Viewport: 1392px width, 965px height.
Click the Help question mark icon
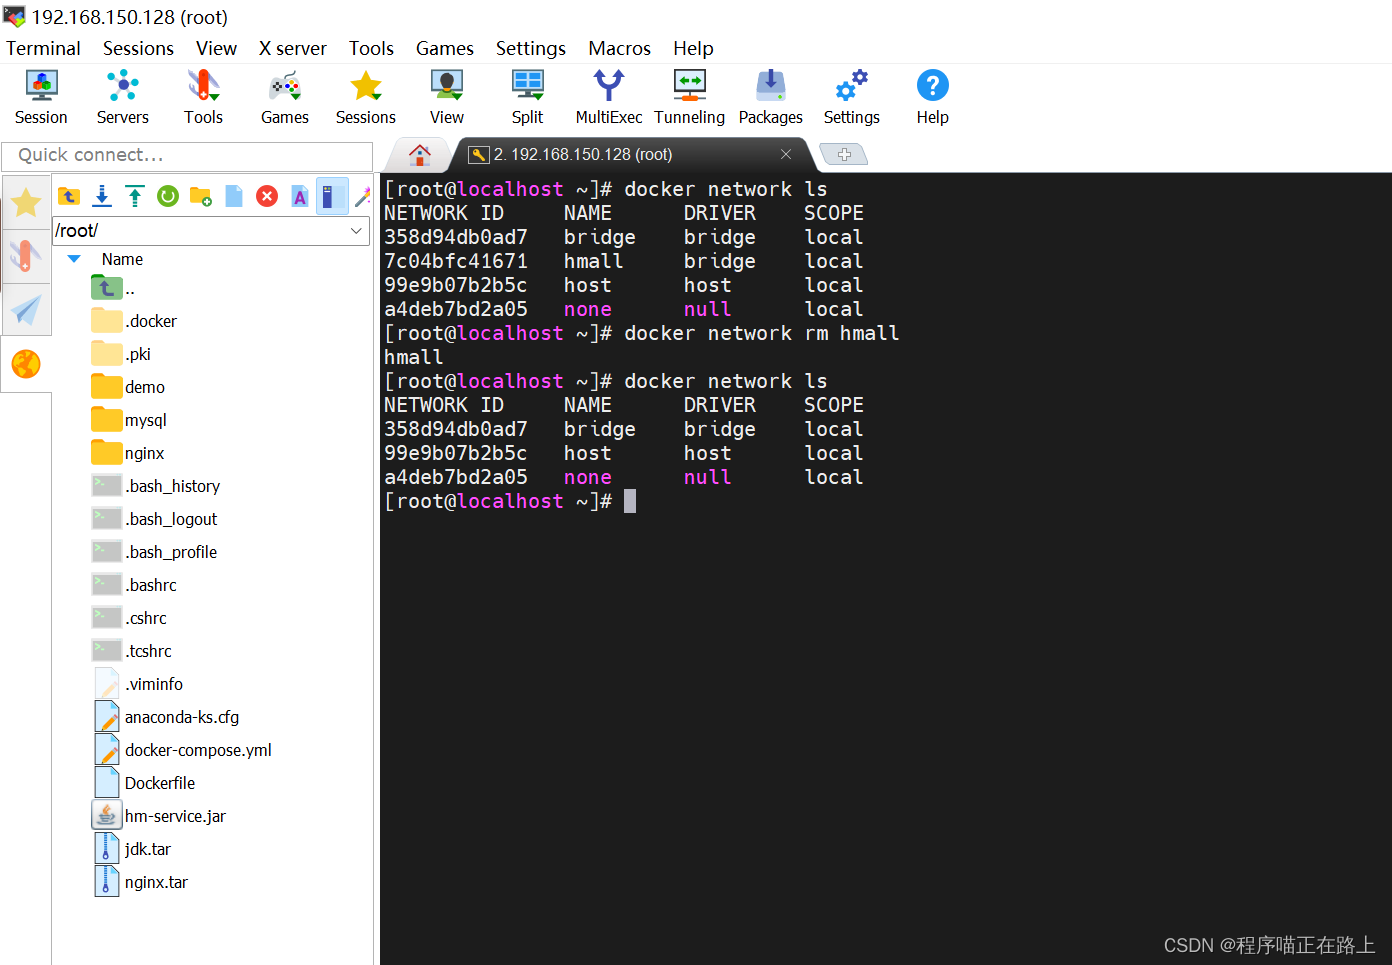(x=932, y=97)
